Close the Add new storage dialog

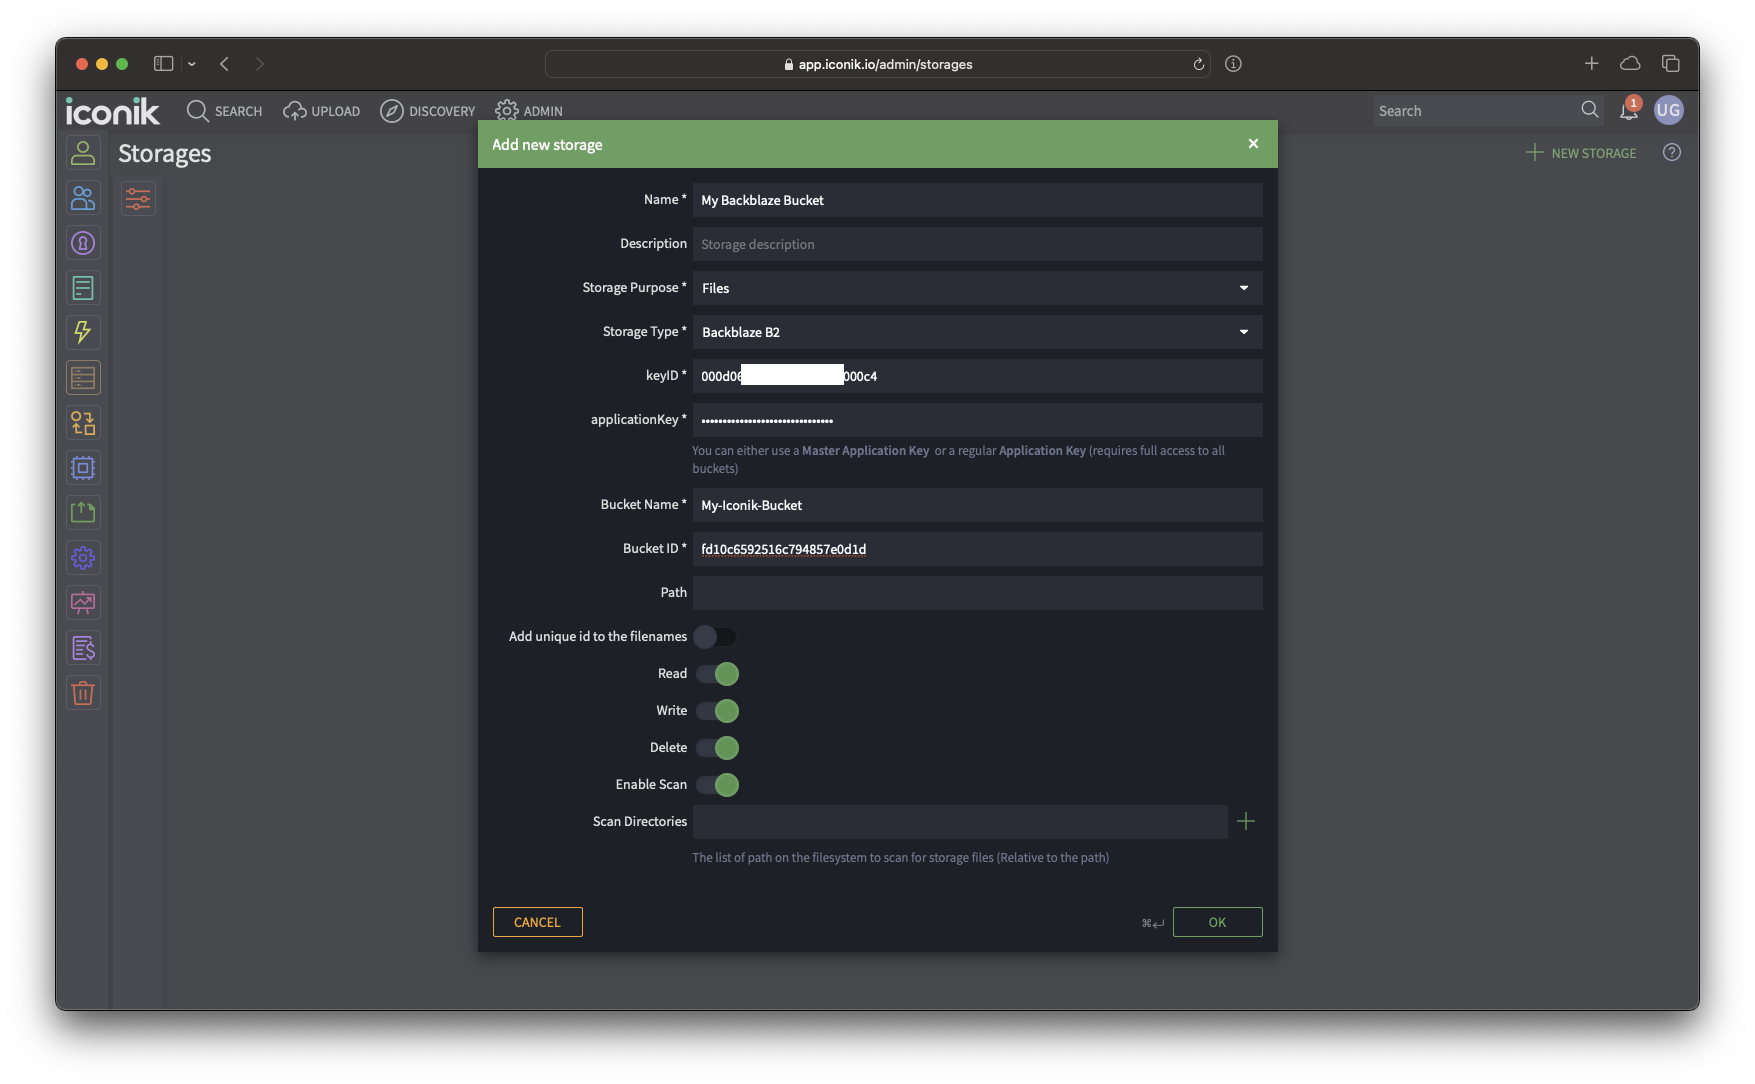coord(1253,144)
